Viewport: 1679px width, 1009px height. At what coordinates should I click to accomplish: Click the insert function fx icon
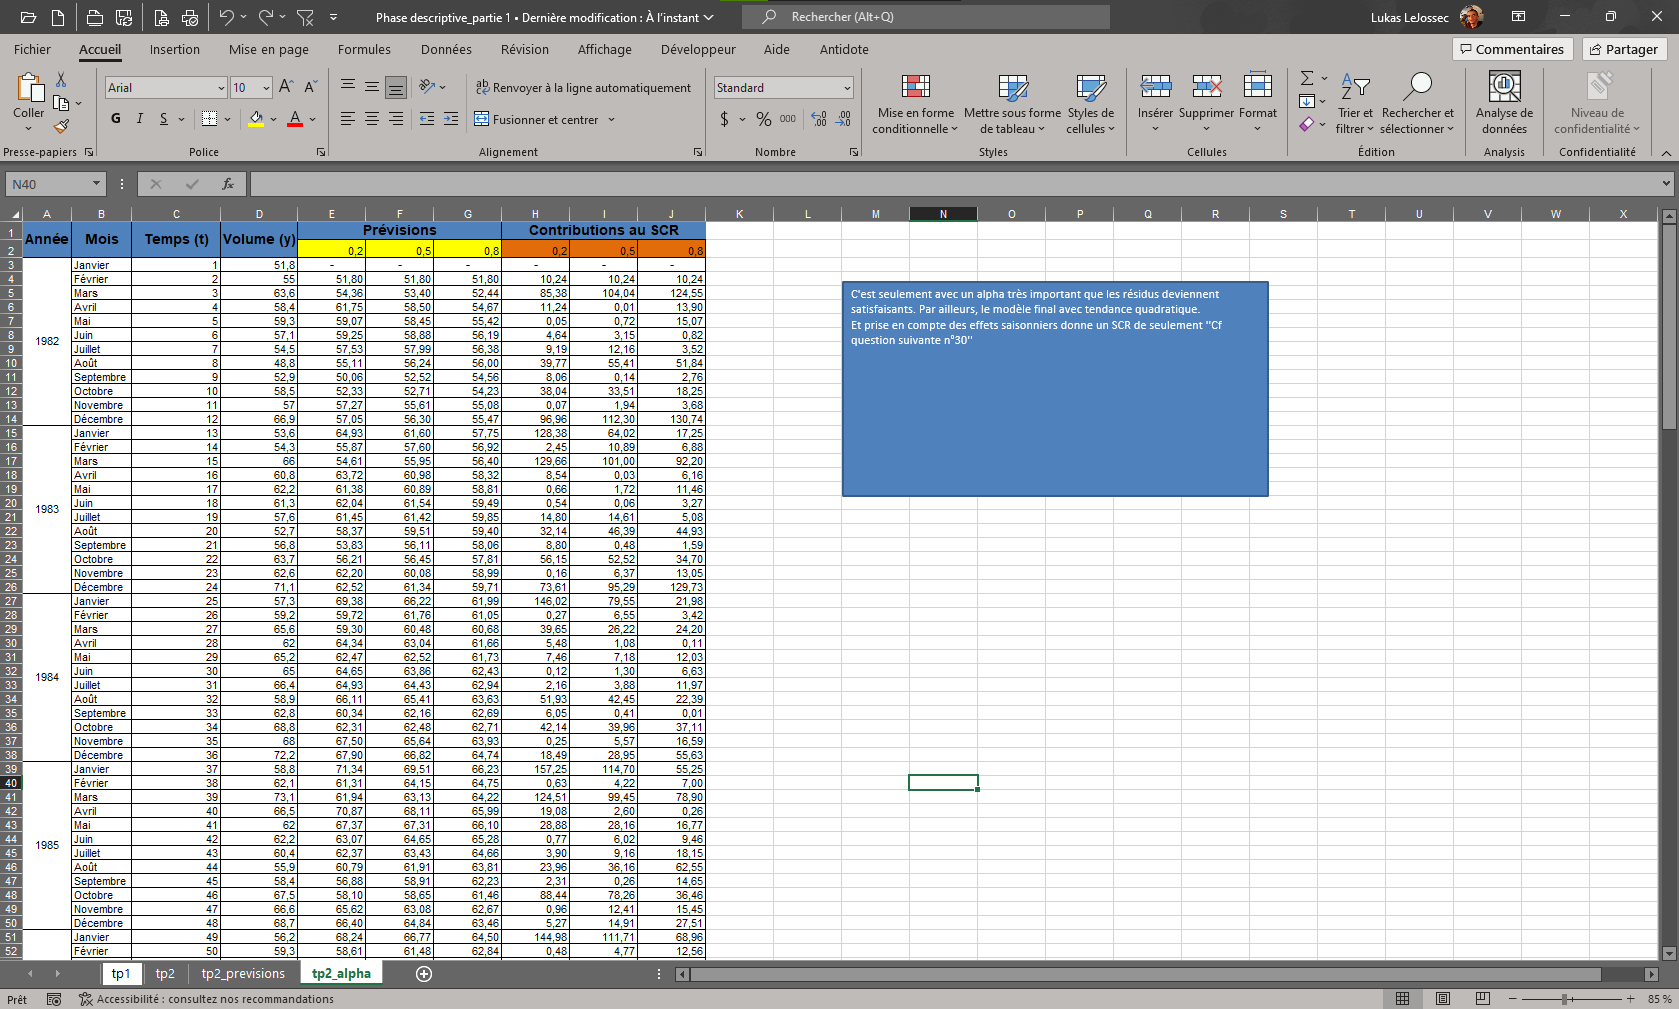[228, 184]
